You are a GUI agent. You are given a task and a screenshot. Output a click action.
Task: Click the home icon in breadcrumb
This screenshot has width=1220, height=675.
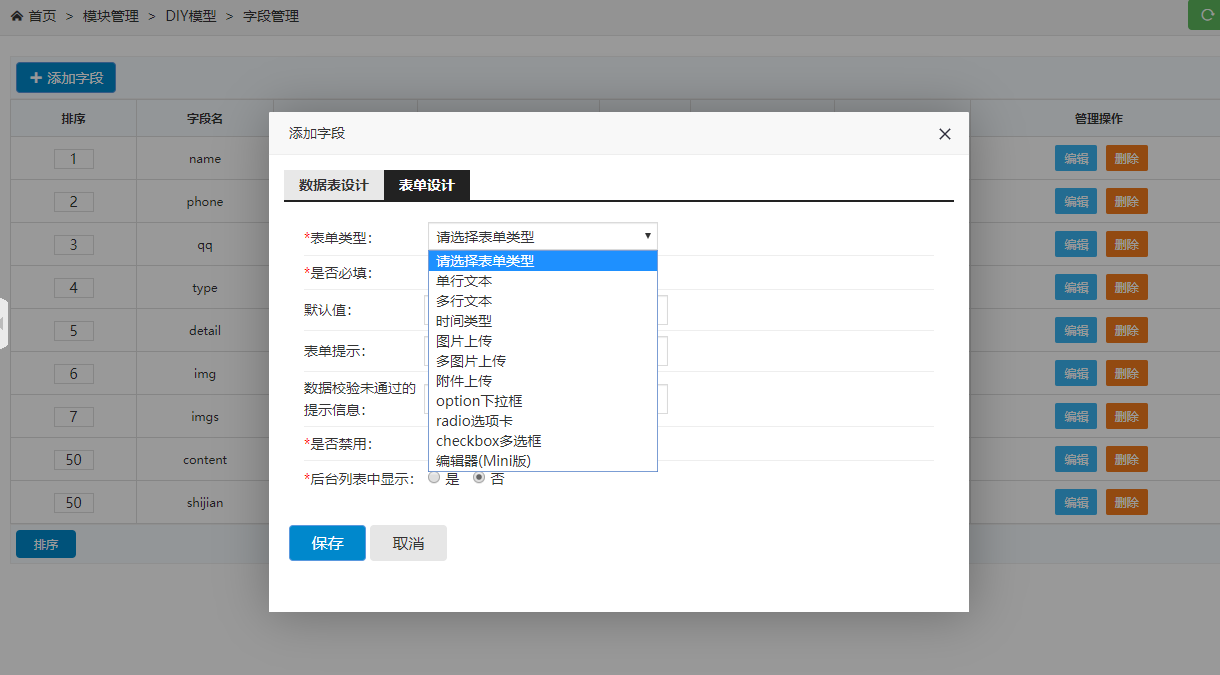click(17, 16)
